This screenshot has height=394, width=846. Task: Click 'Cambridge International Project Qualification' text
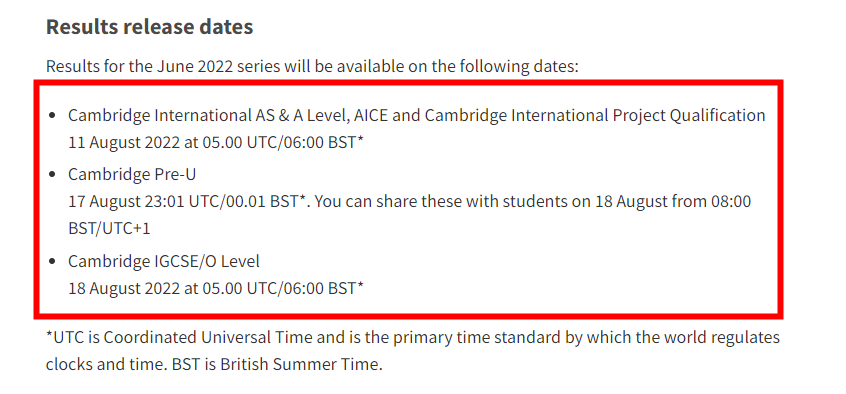(x=595, y=116)
